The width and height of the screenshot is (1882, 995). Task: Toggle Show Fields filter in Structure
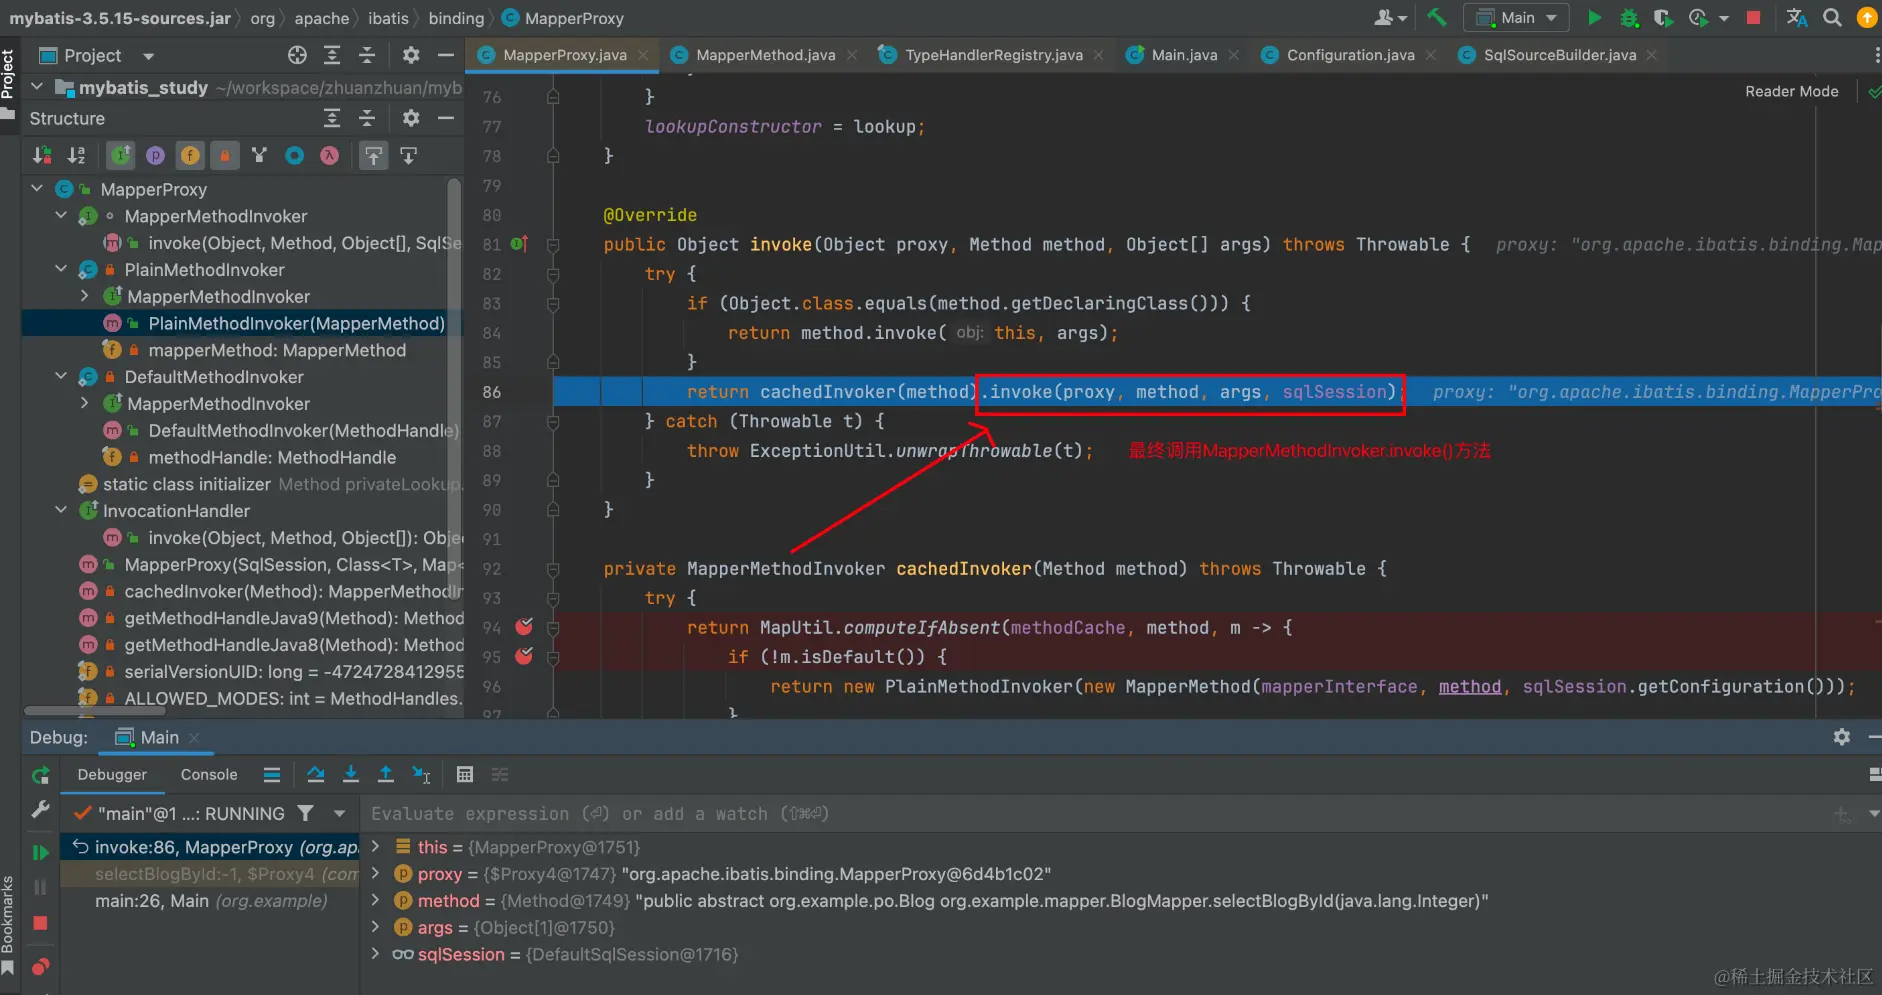190,155
